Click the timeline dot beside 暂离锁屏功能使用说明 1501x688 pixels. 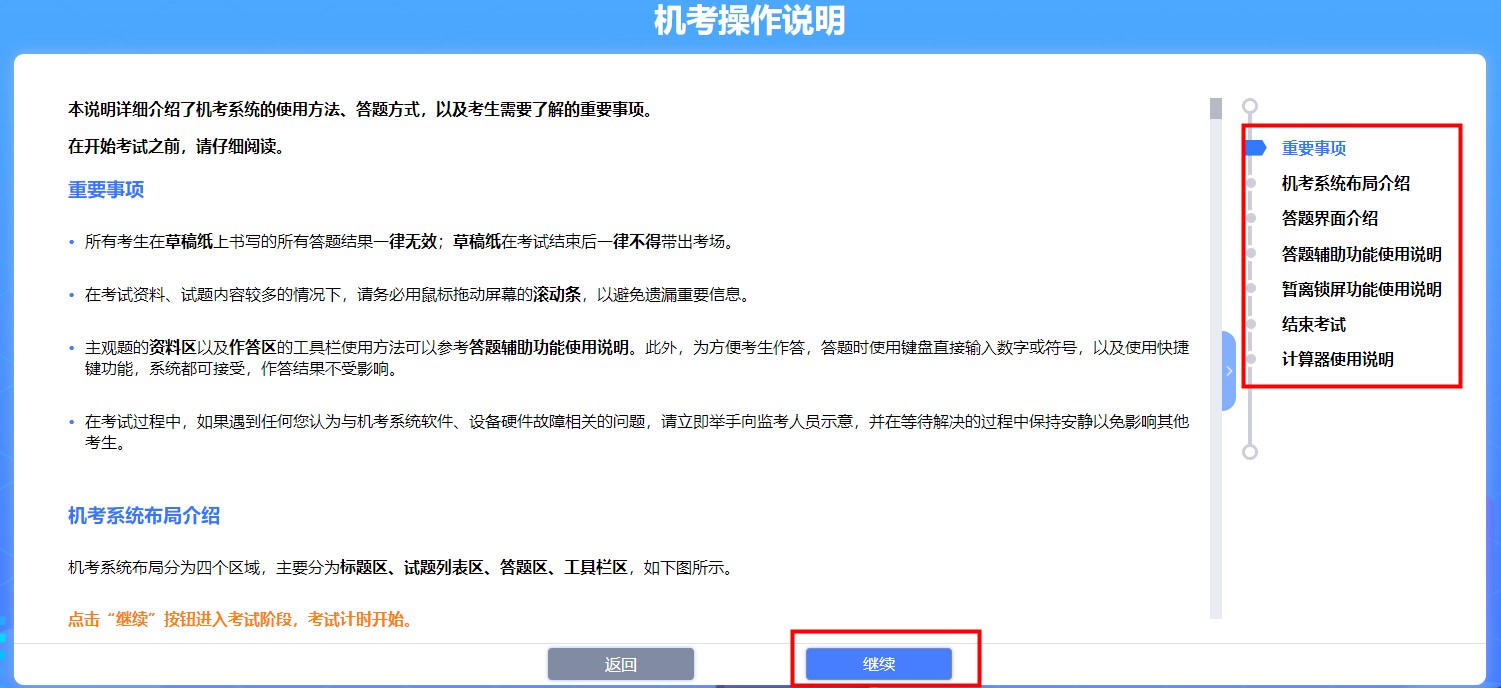coord(1251,289)
